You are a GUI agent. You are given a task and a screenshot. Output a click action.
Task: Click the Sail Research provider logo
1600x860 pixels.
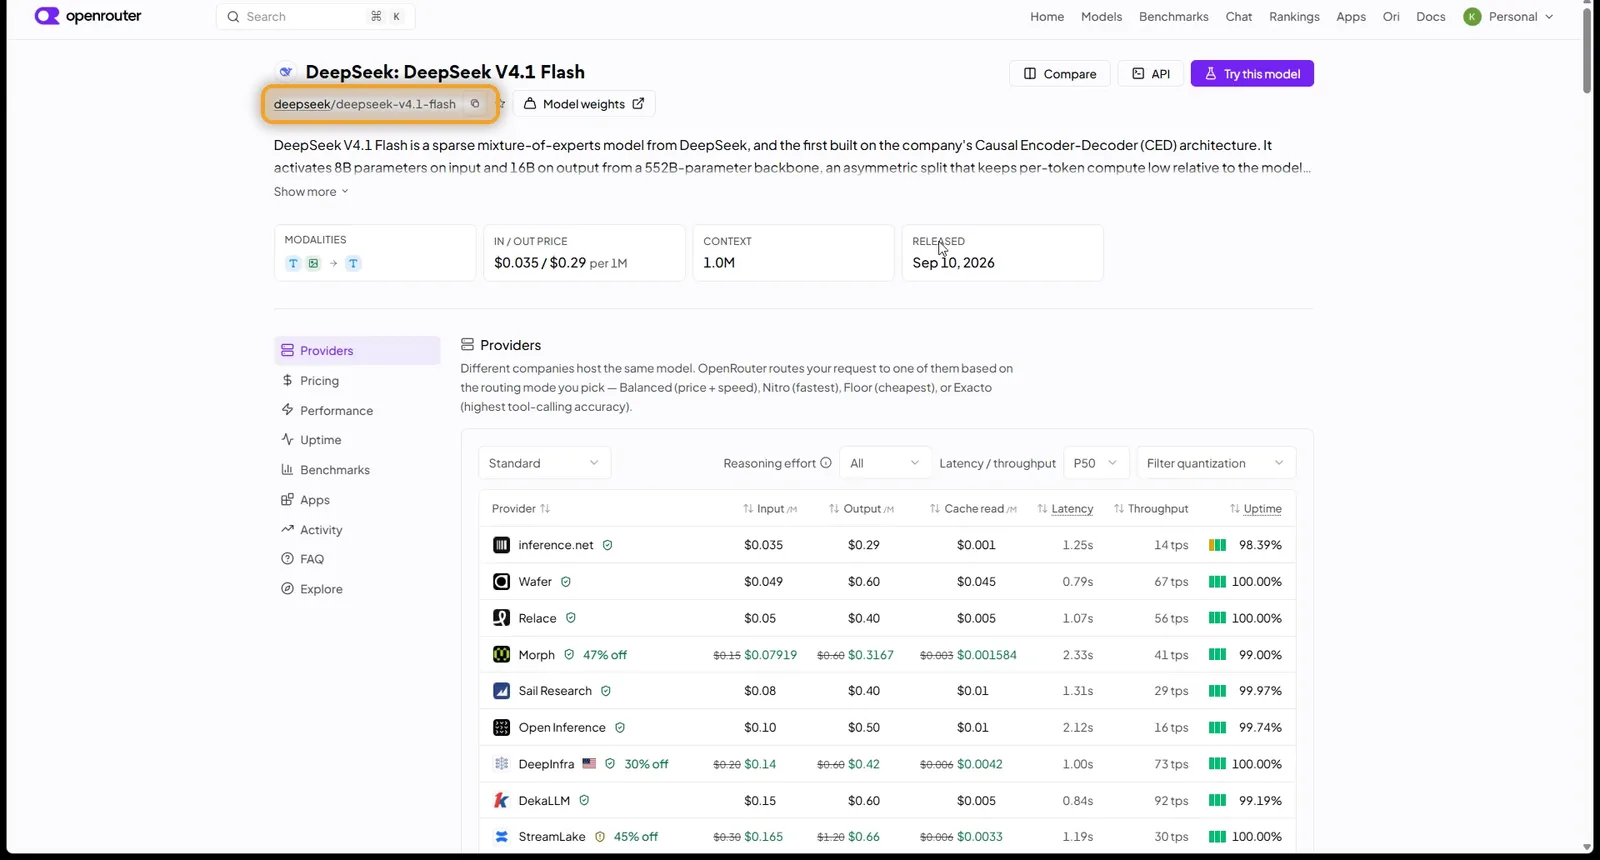(x=502, y=691)
